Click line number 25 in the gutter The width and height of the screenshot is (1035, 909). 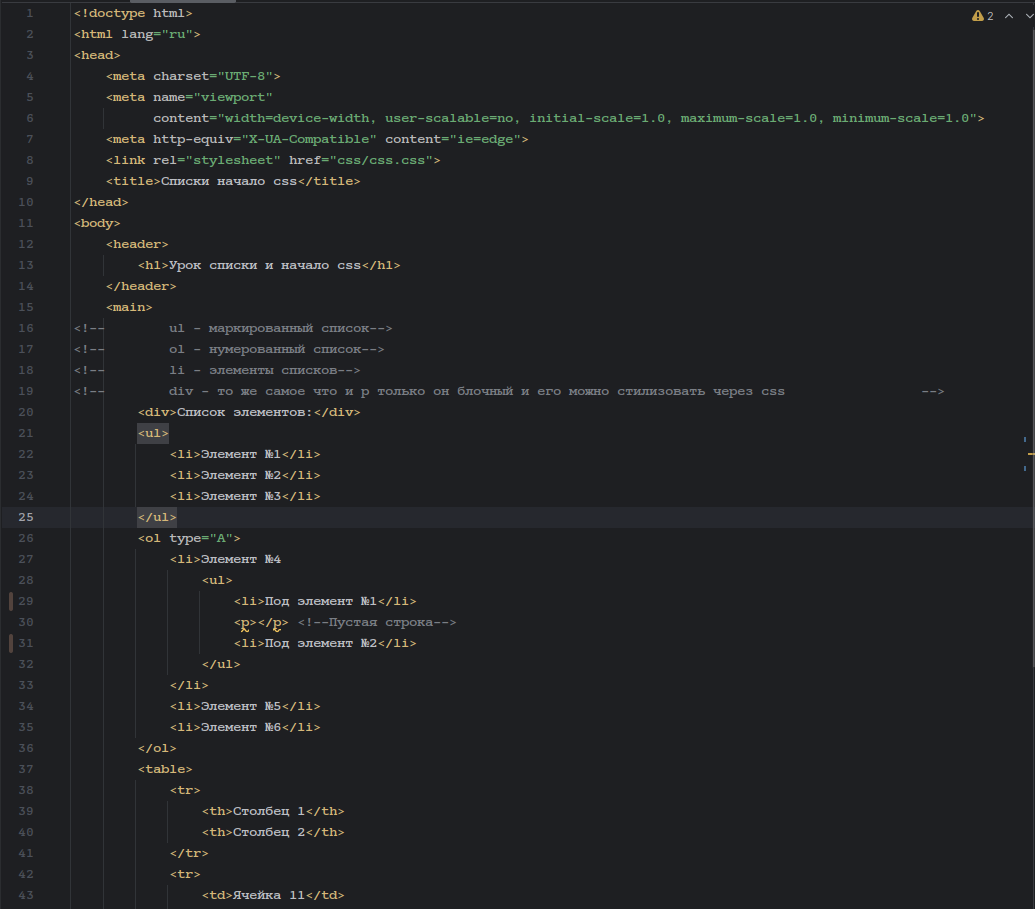[26, 517]
